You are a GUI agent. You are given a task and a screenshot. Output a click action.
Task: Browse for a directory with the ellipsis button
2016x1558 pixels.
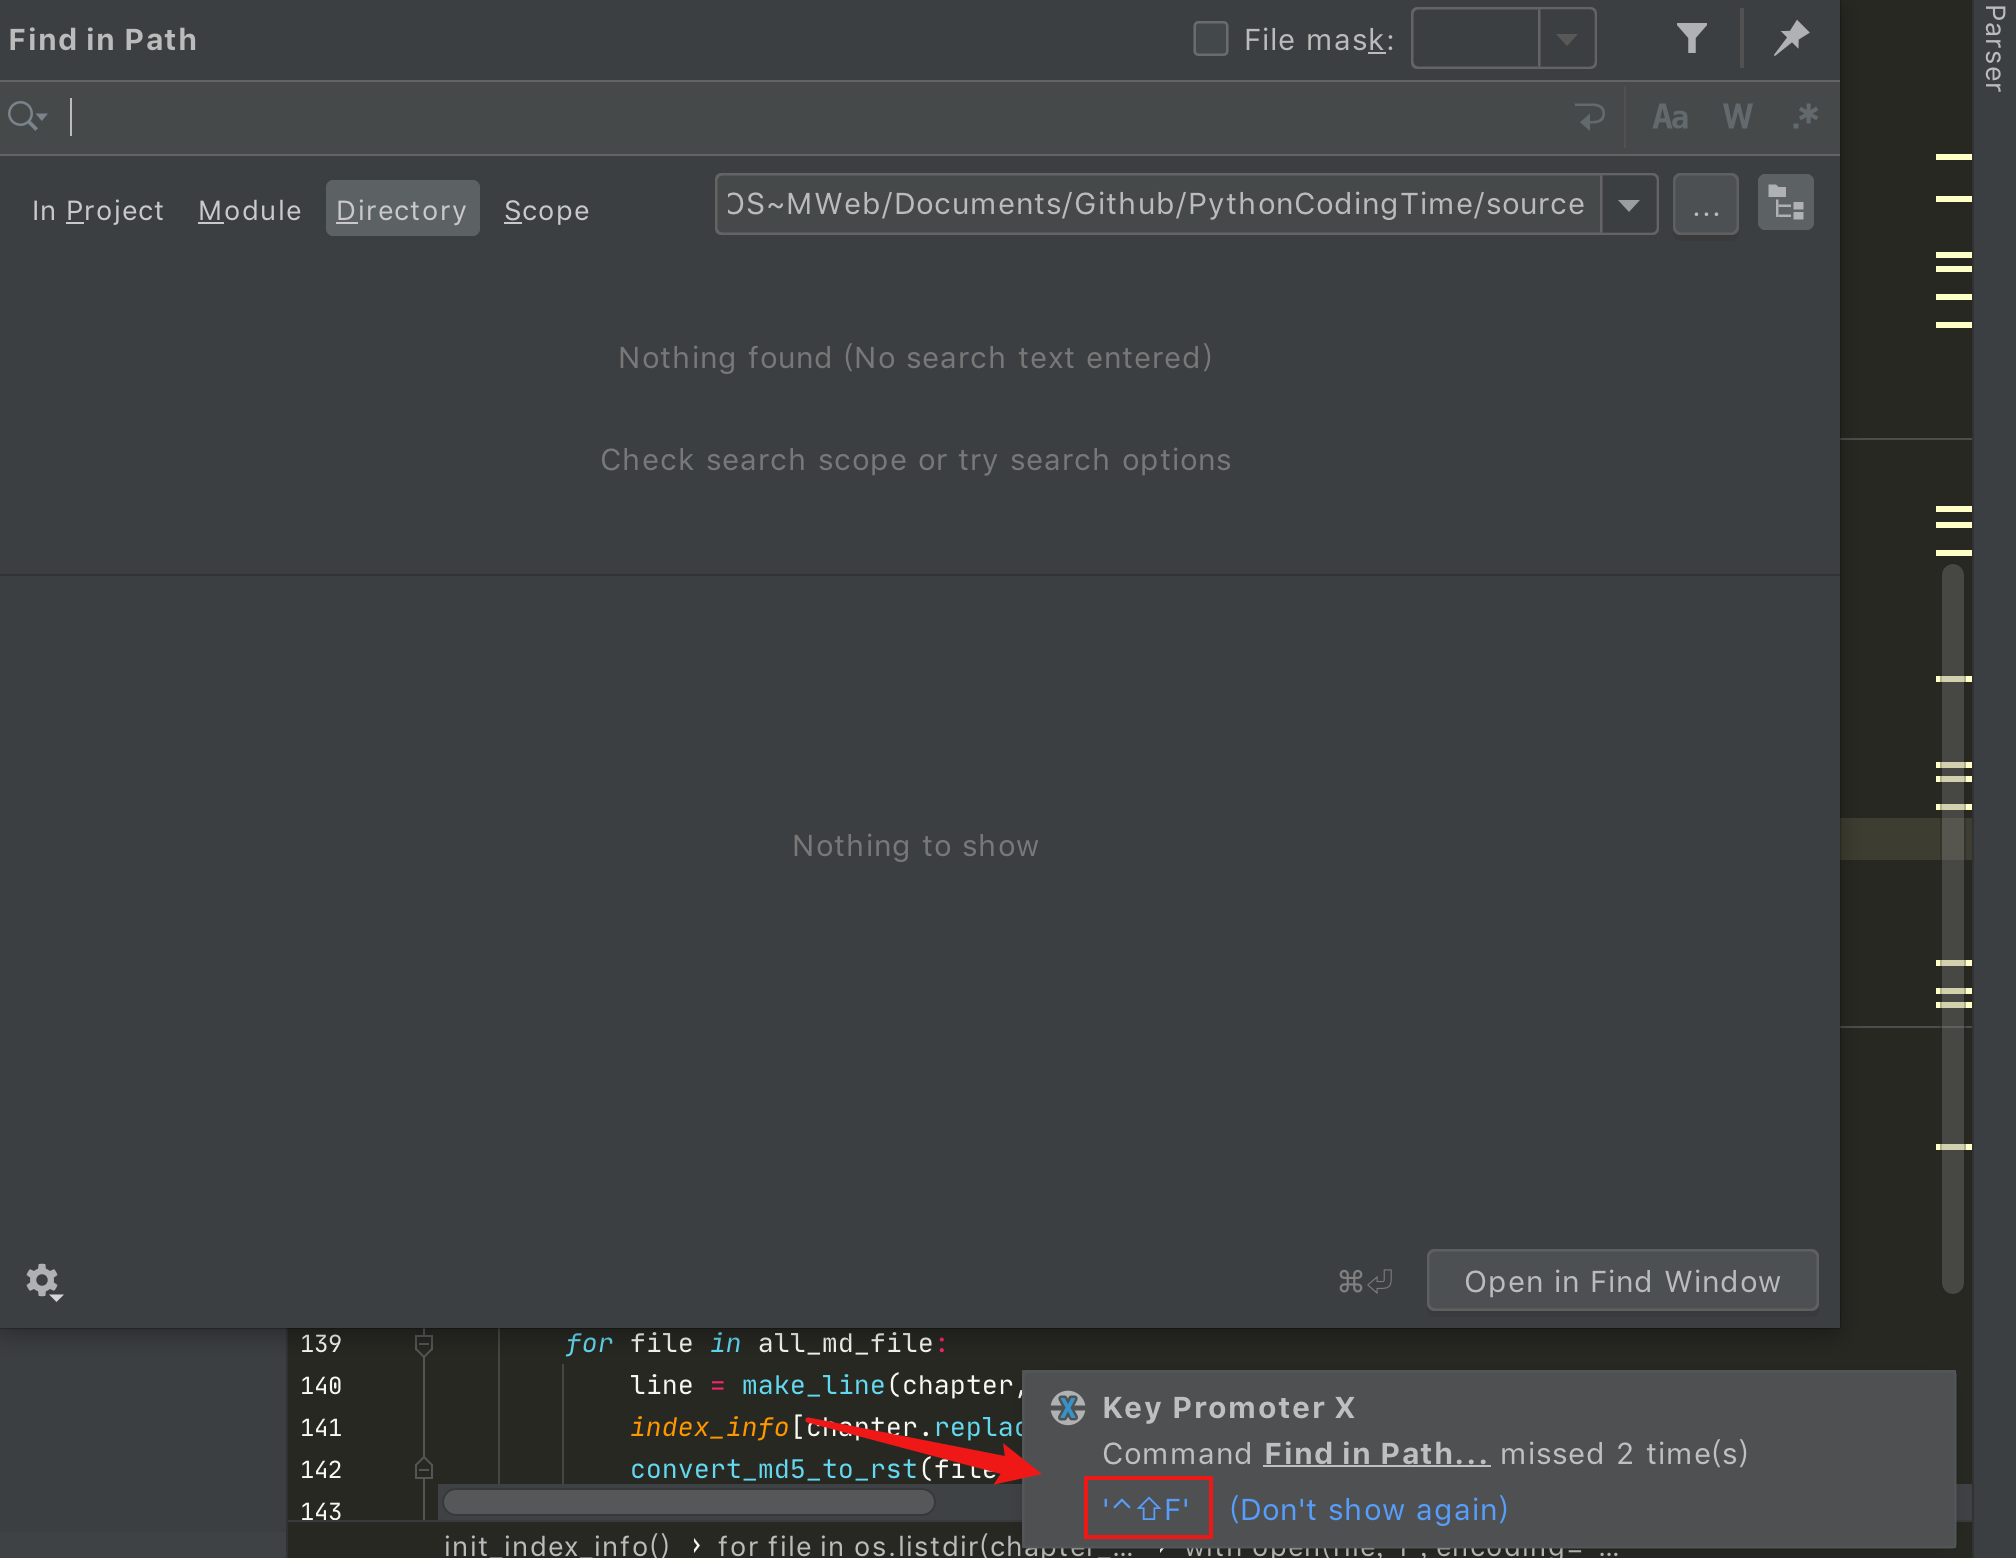(x=1705, y=204)
